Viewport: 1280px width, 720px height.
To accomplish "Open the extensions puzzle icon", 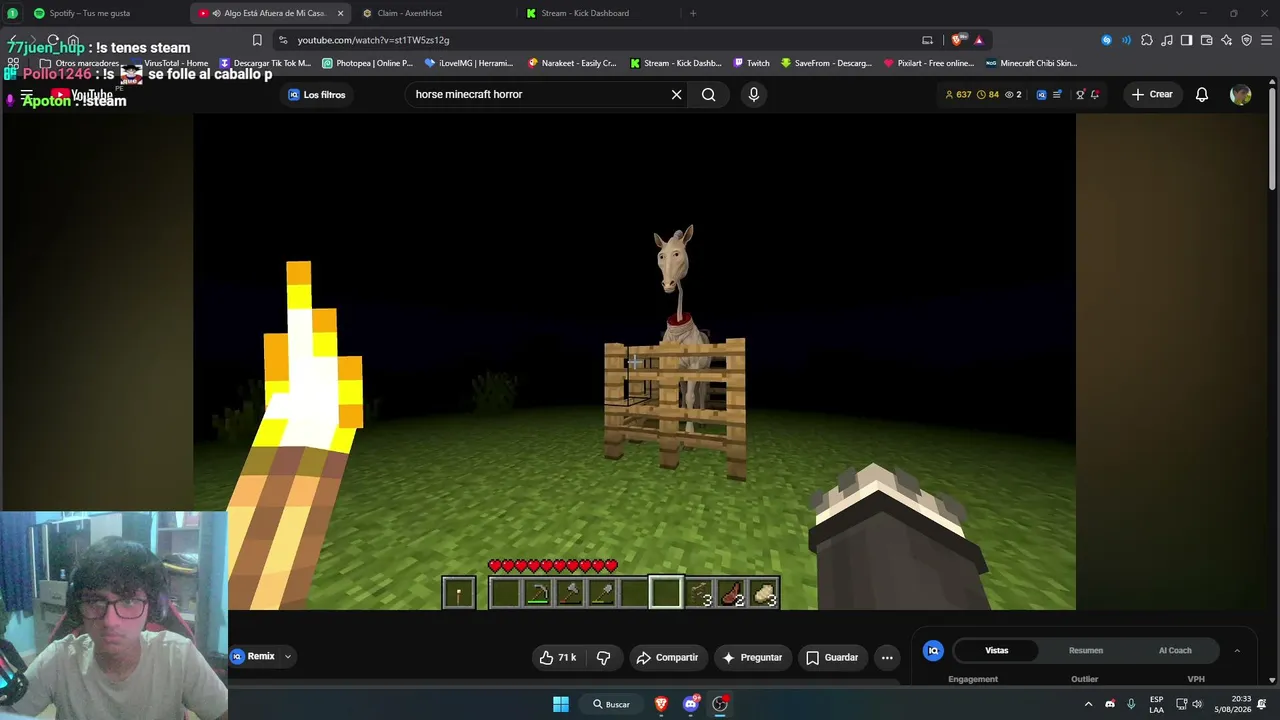I will tap(1147, 40).
